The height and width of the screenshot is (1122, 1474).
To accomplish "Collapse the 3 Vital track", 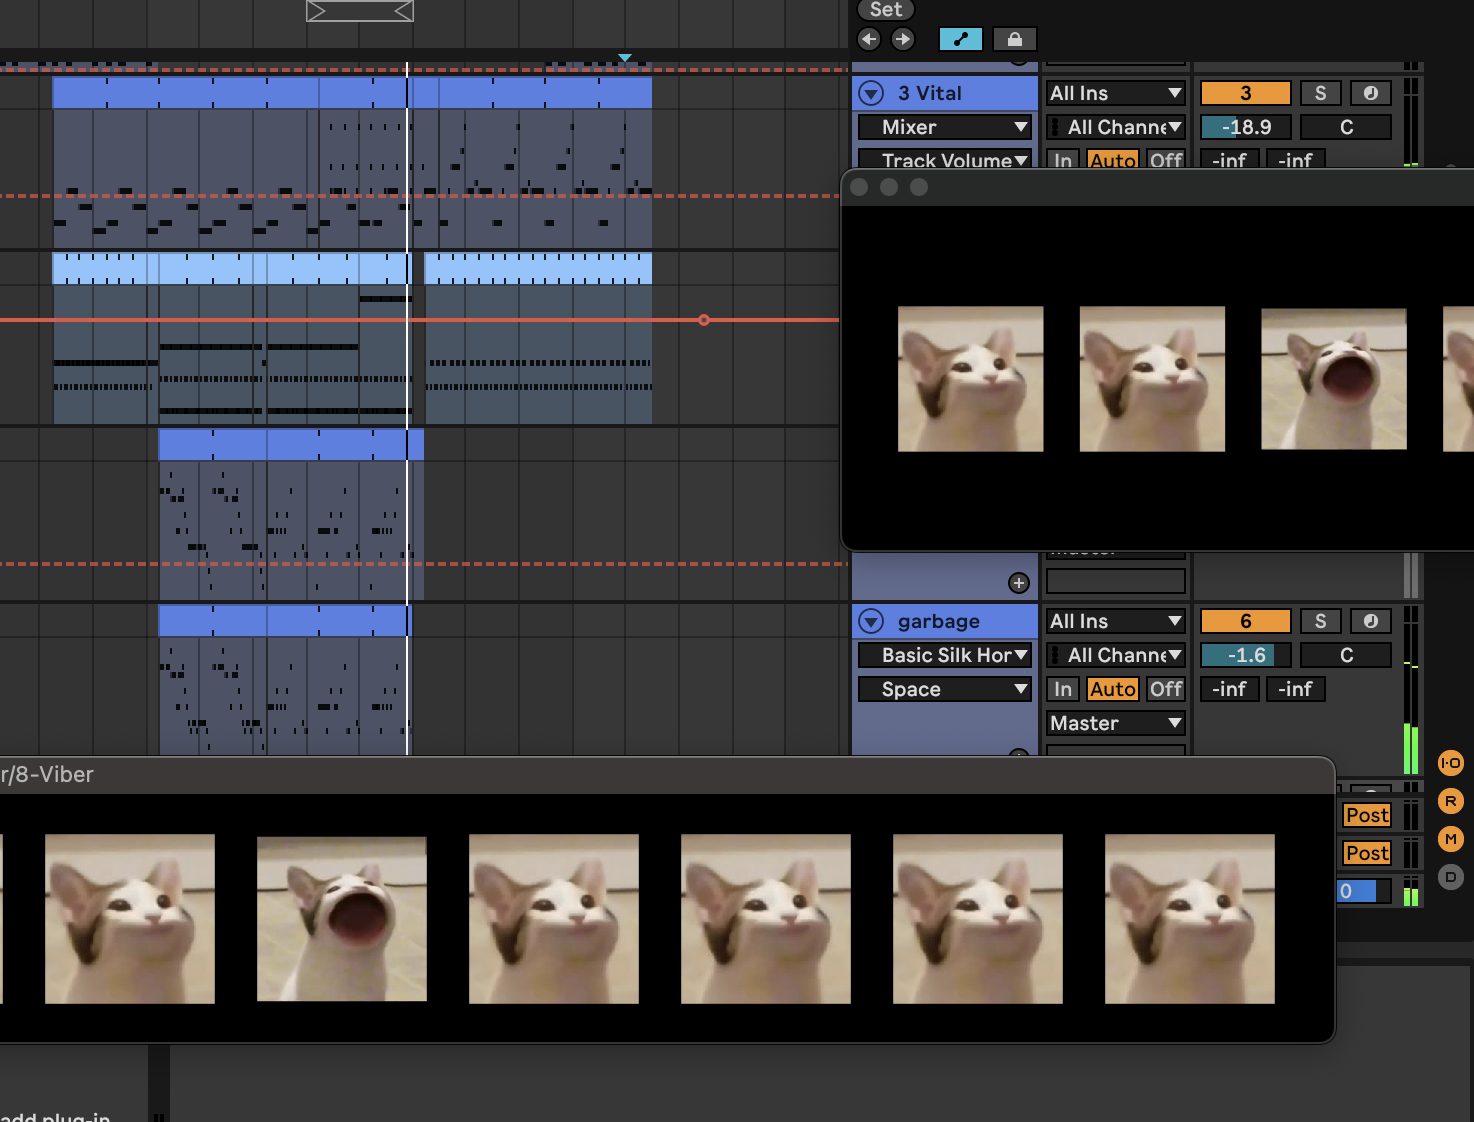I will (872, 93).
